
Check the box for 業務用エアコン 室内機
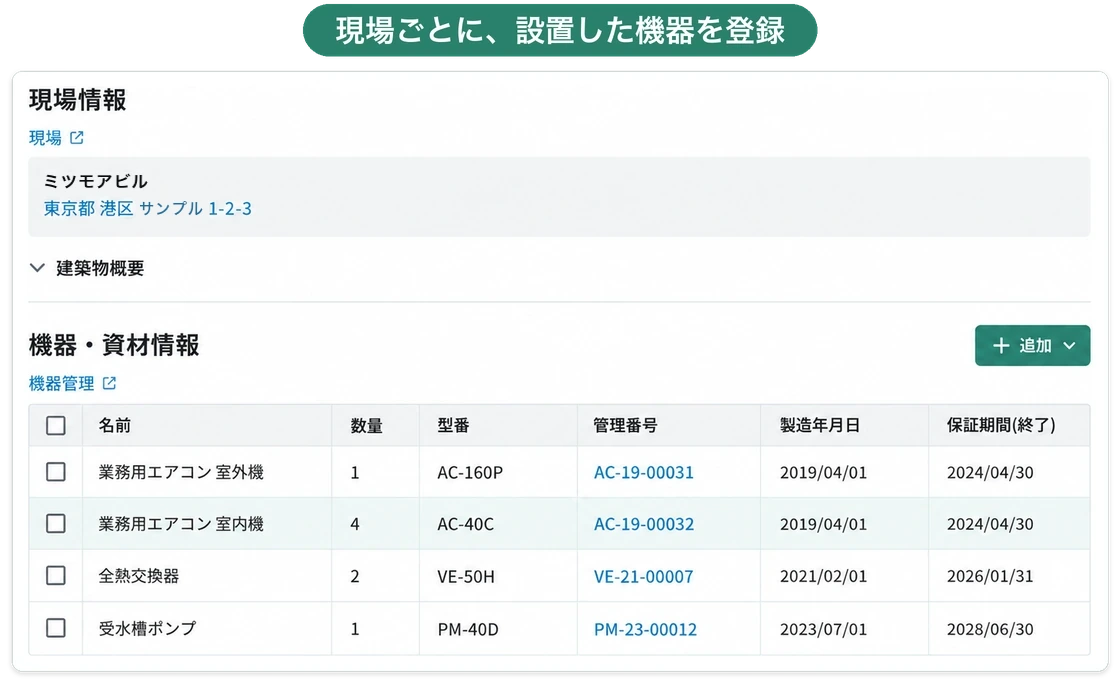[x=56, y=524]
